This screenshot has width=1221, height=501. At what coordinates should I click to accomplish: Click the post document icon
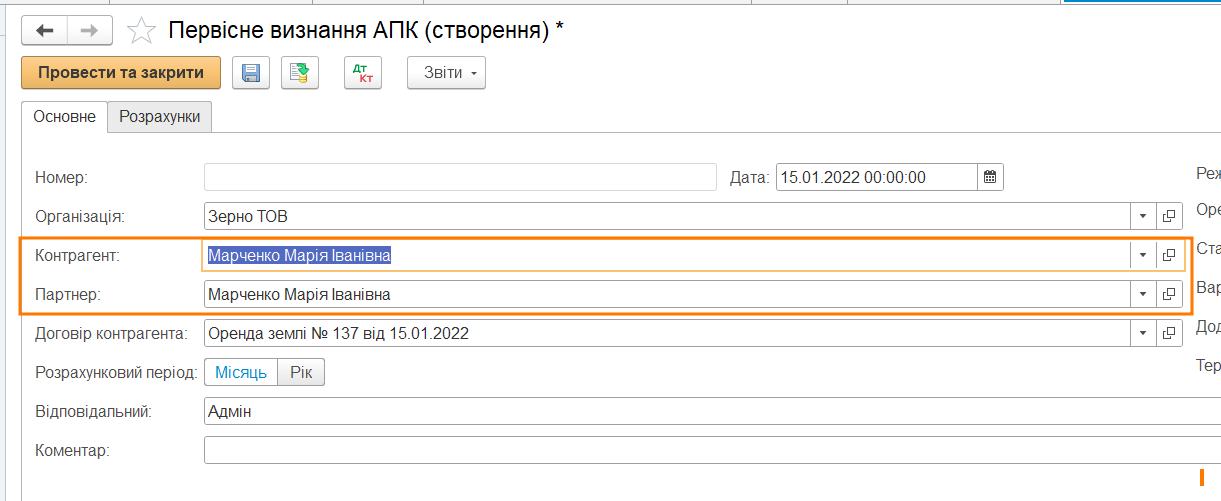[299, 73]
